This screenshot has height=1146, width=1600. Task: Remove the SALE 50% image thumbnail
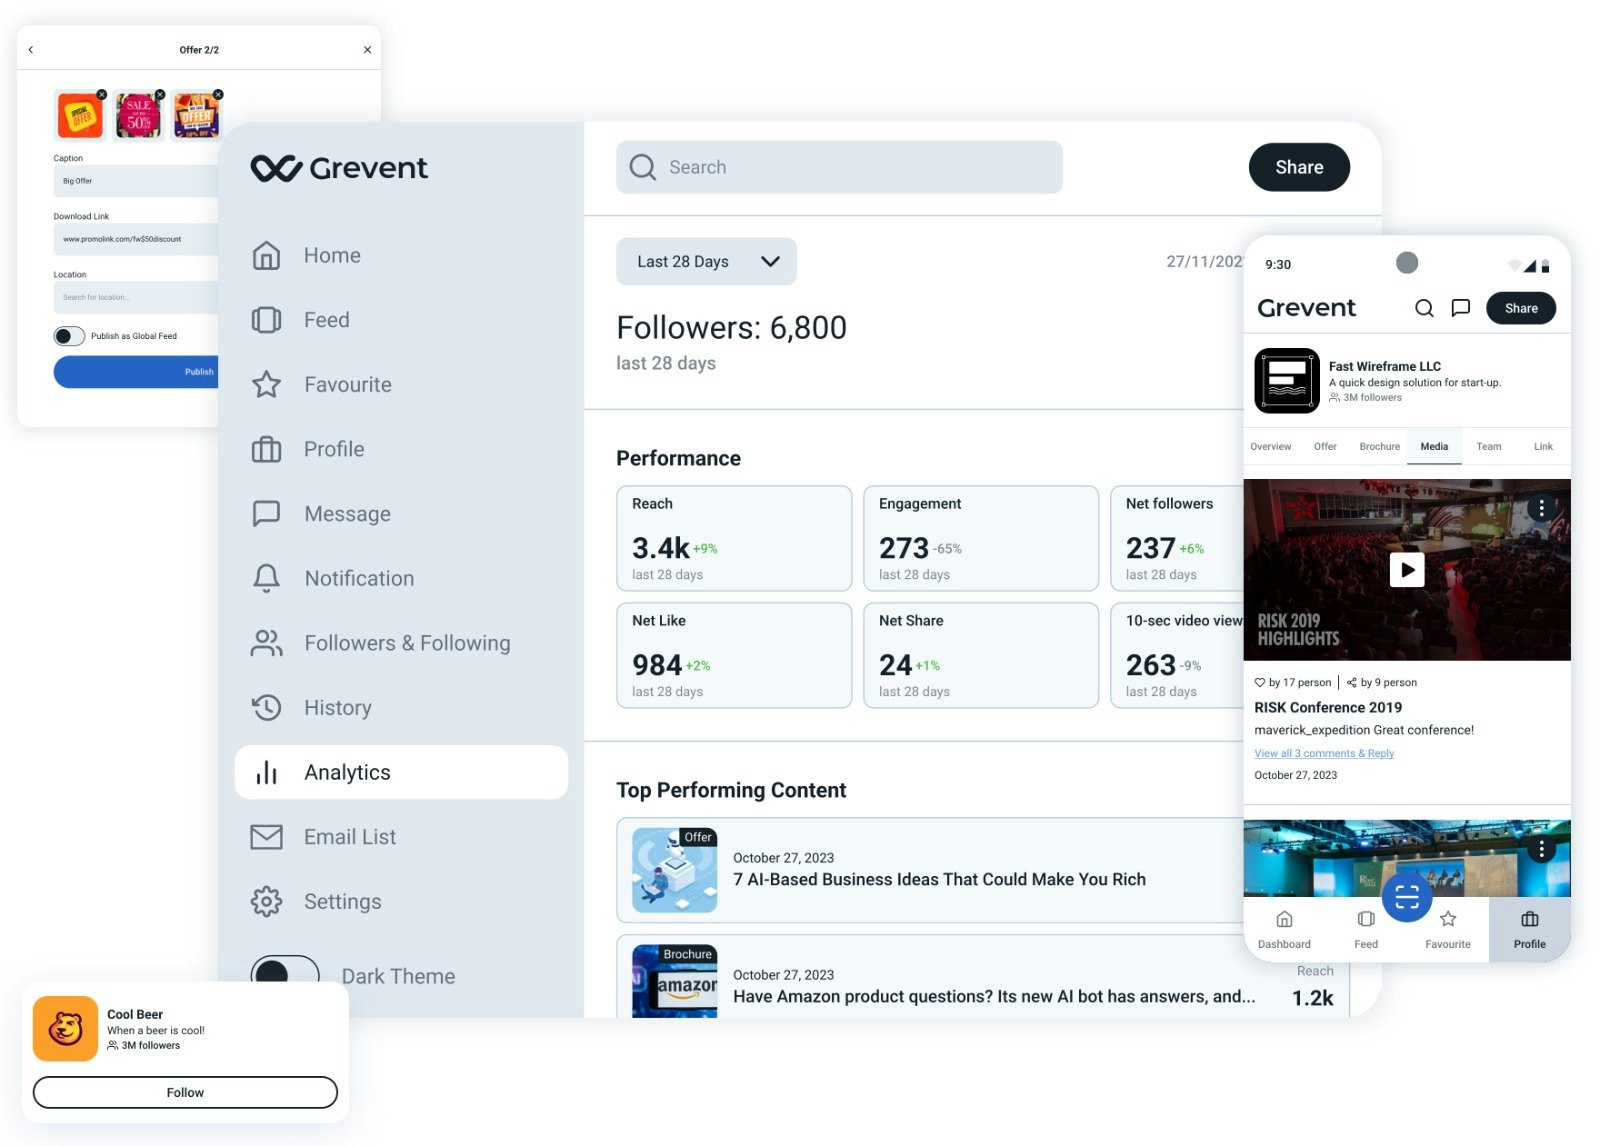pyautogui.click(x=160, y=95)
